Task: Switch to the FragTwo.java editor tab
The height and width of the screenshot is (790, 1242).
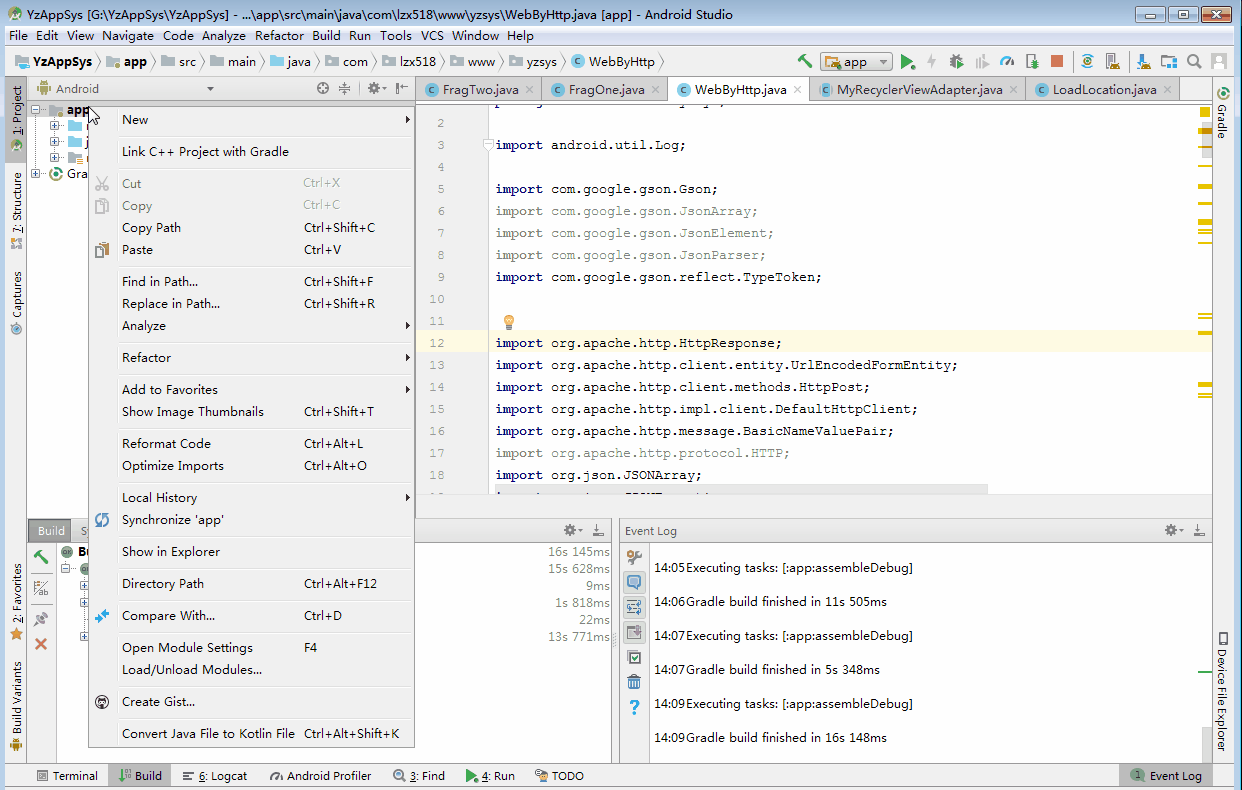Action: point(479,89)
